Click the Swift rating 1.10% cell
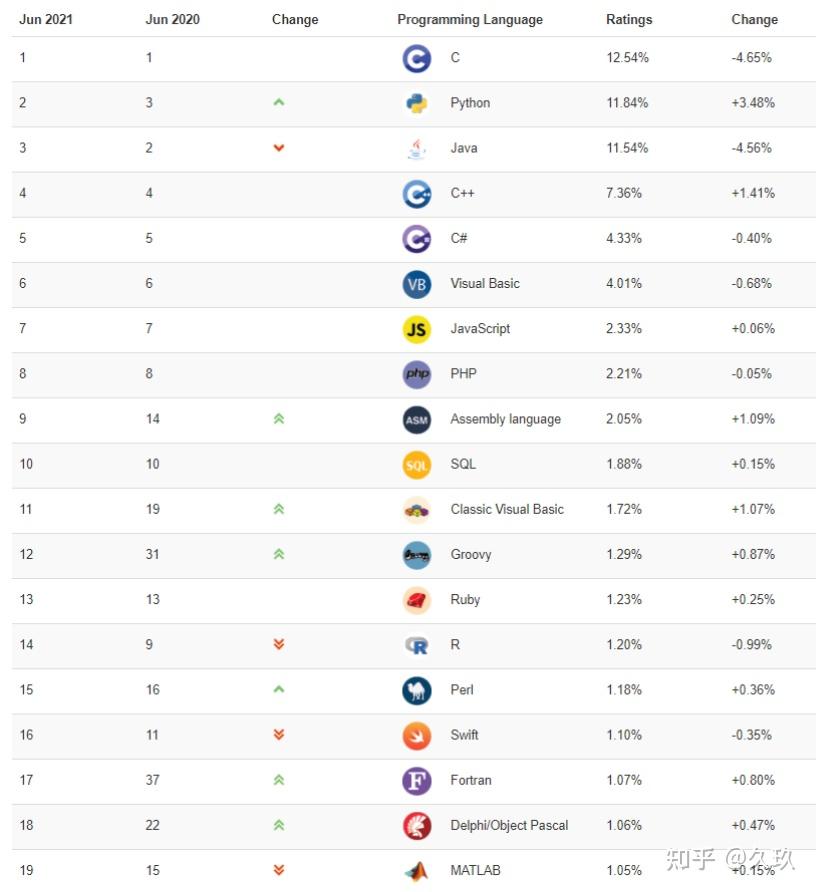Image resolution: width=816 pixels, height=892 pixels. (x=624, y=735)
